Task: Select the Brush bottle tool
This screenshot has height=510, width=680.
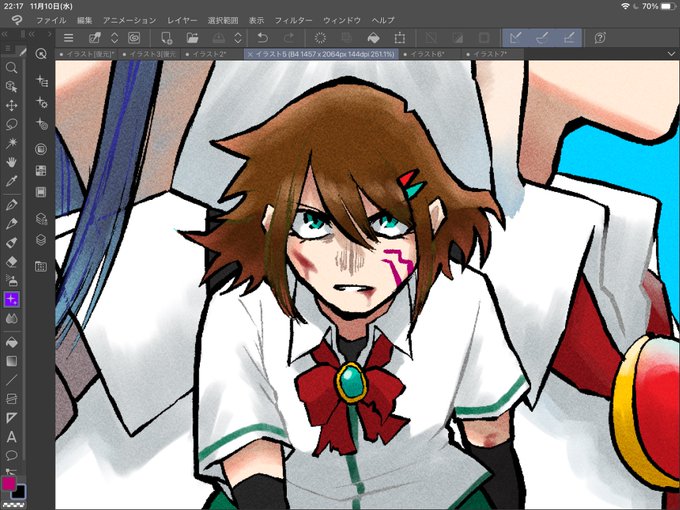Action: [x=11, y=242]
